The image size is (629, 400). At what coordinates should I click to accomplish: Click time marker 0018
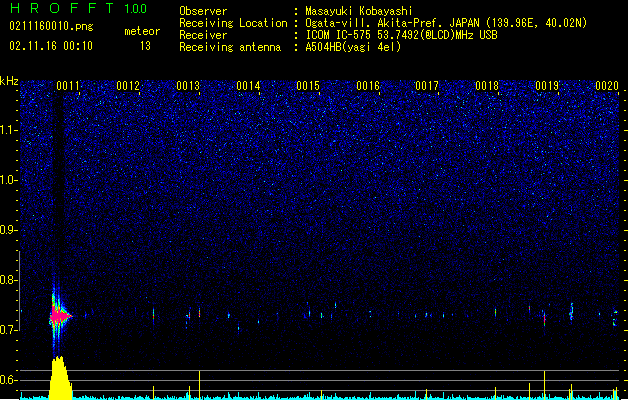[487, 86]
